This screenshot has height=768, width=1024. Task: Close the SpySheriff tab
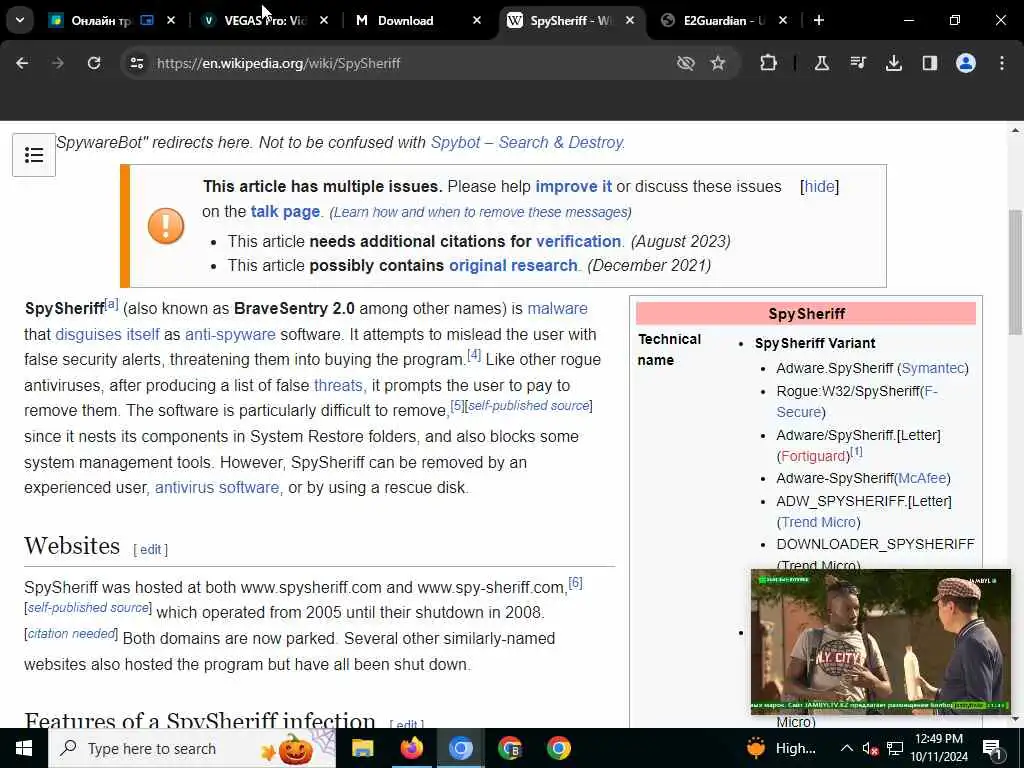[x=630, y=21]
